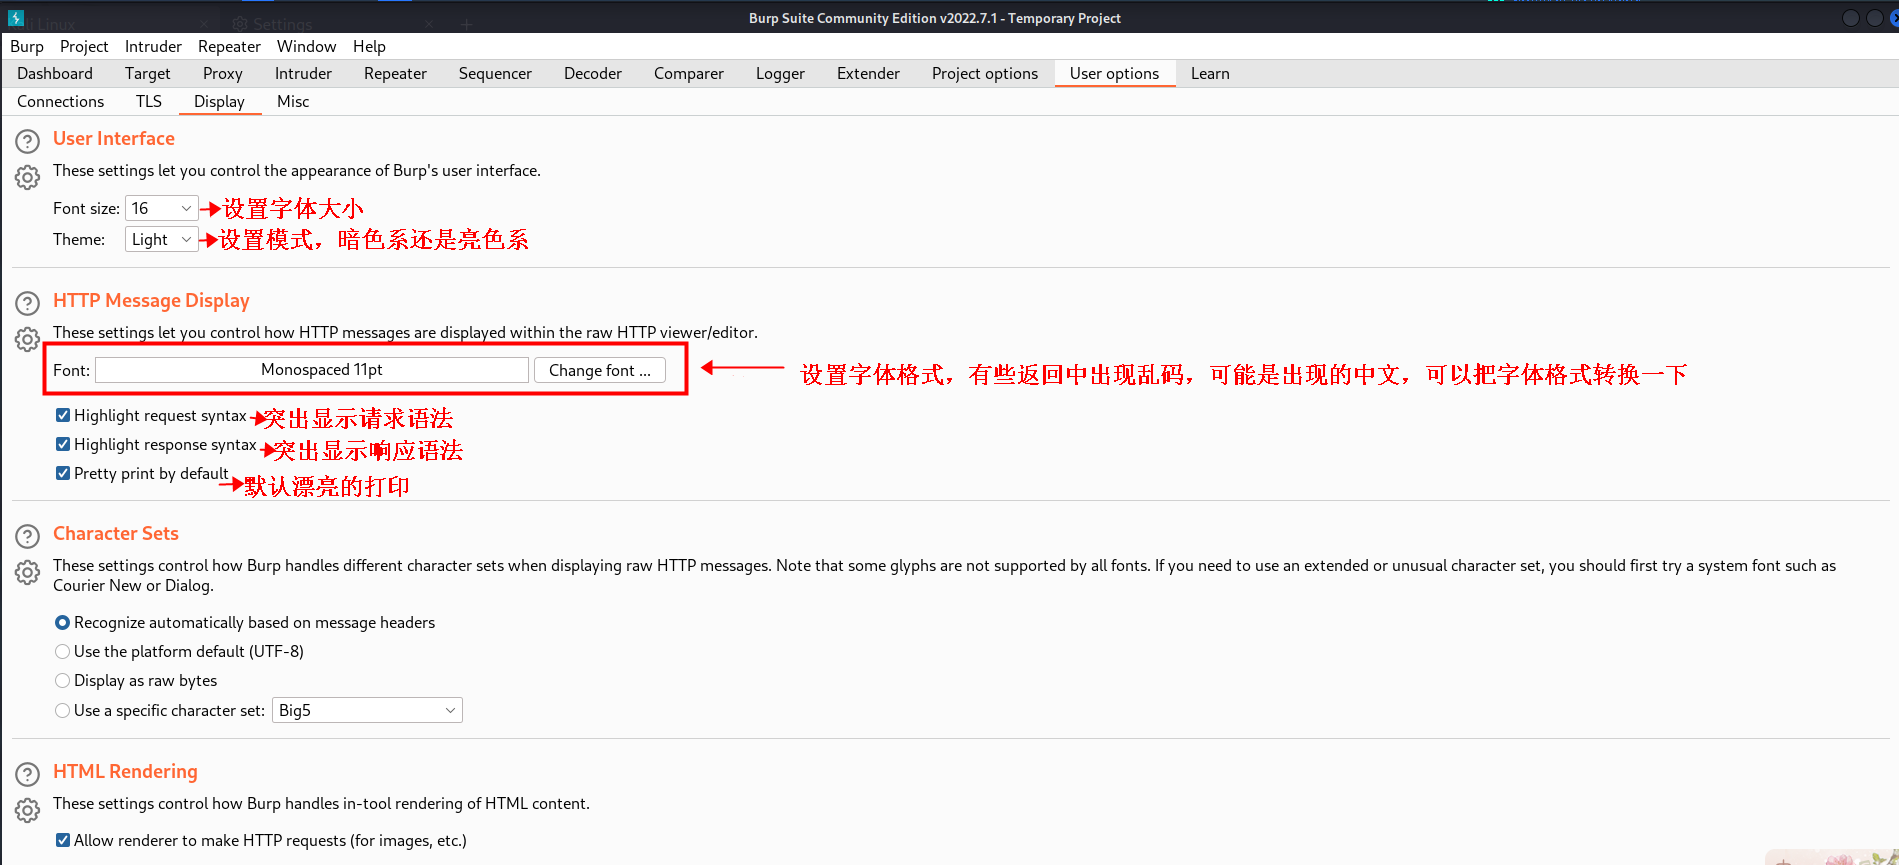Switch to the Comparer tab
Viewport: 1899px width, 865px height.
click(x=689, y=73)
